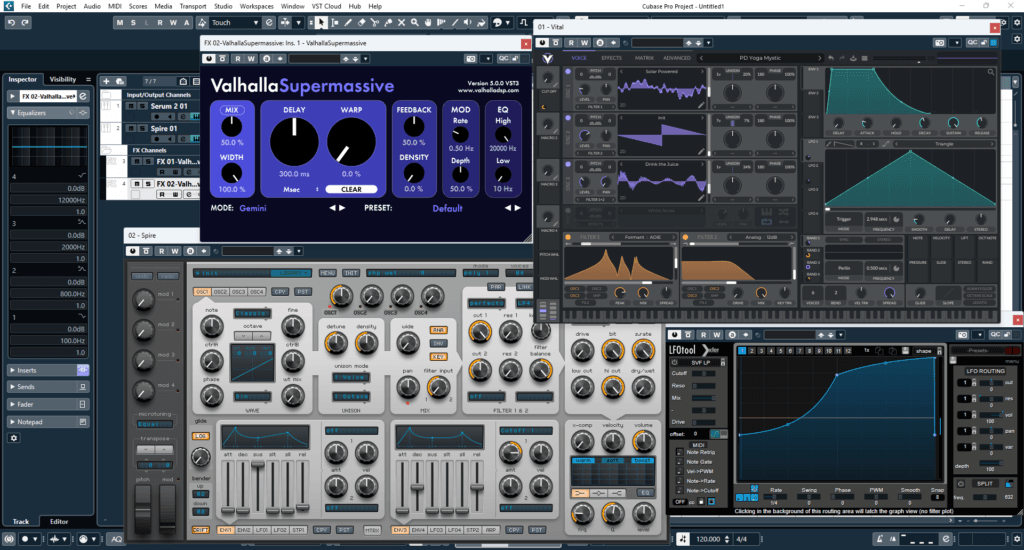Image resolution: width=1024 pixels, height=550 pixels.
Task: Toggle global Solo S in toolbar
Action: tap(133, 23)
